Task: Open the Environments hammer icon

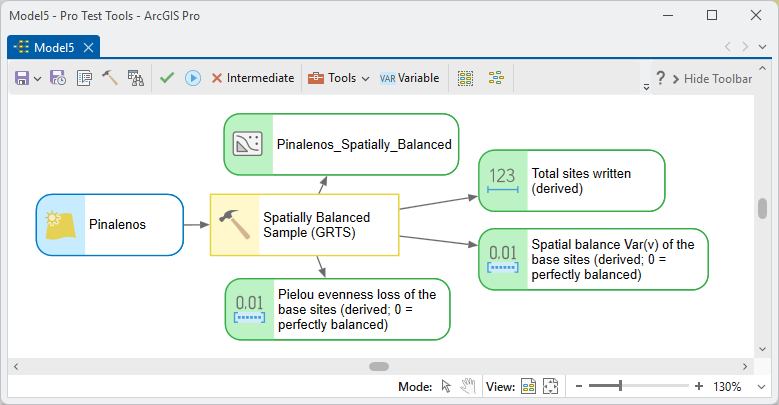Action: pyautogui.click(x=110, y=78)
